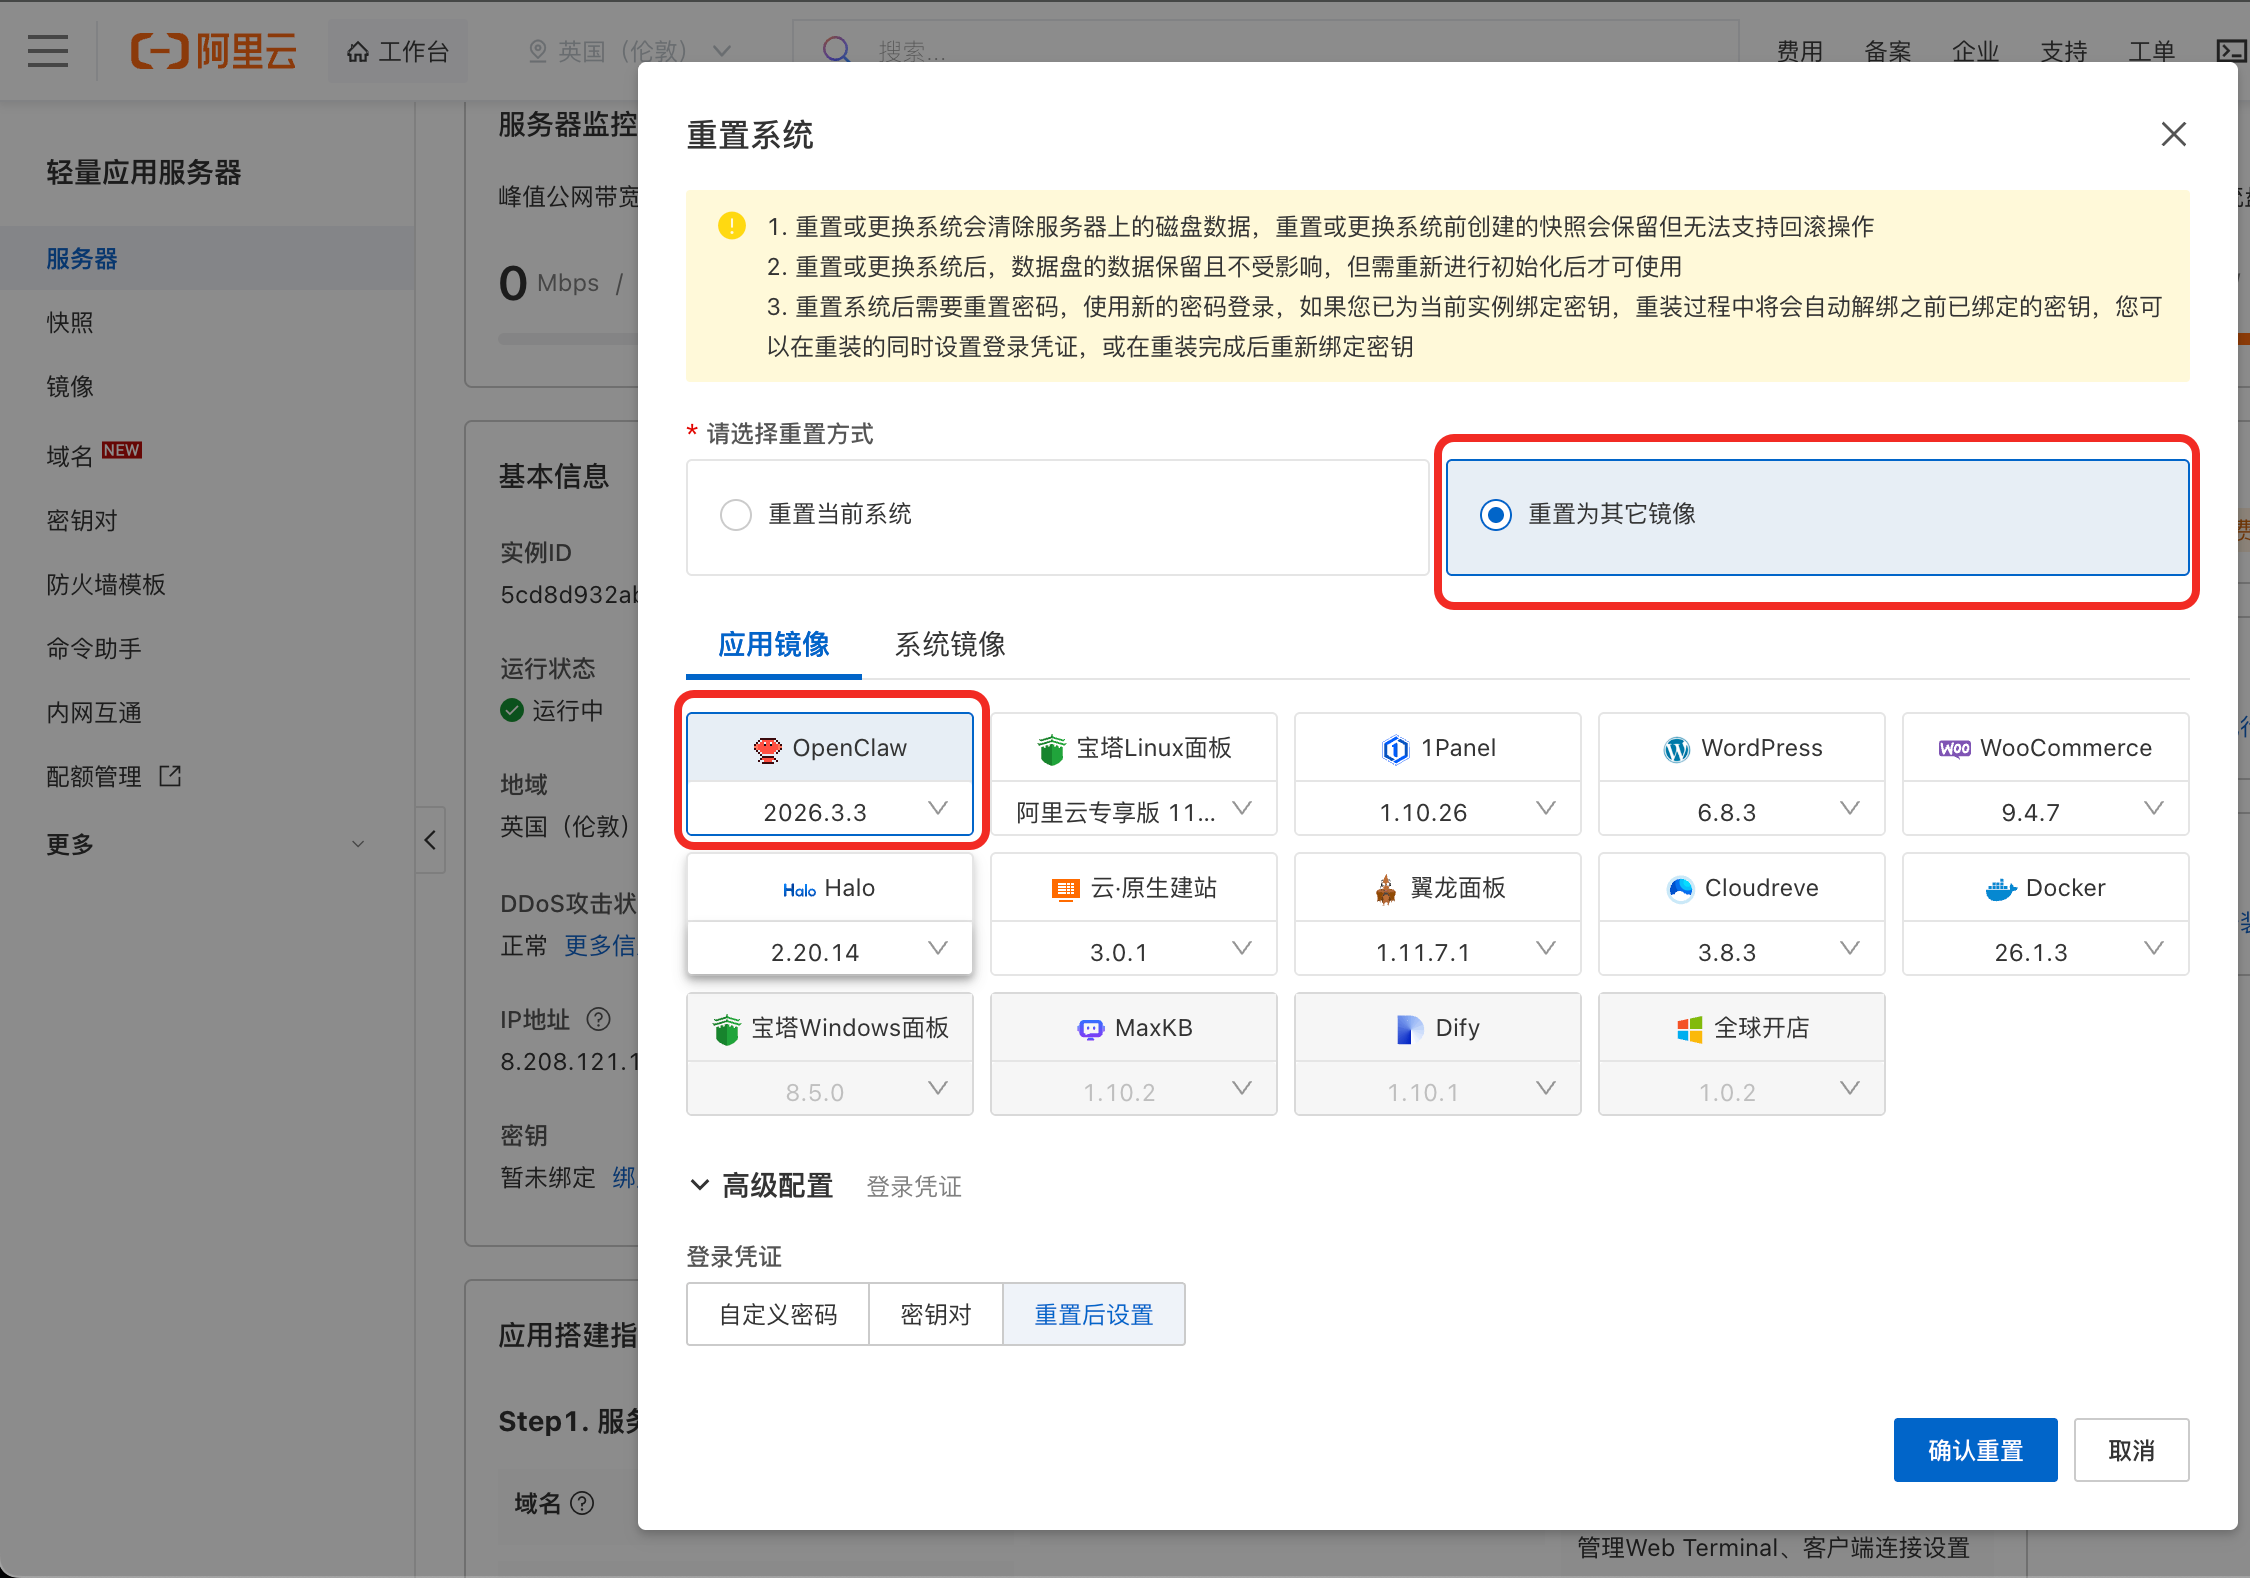Select 重置当前系统 radio option
The width and height of the screenshot is (2250, 1578).
(x=736, y=515)
